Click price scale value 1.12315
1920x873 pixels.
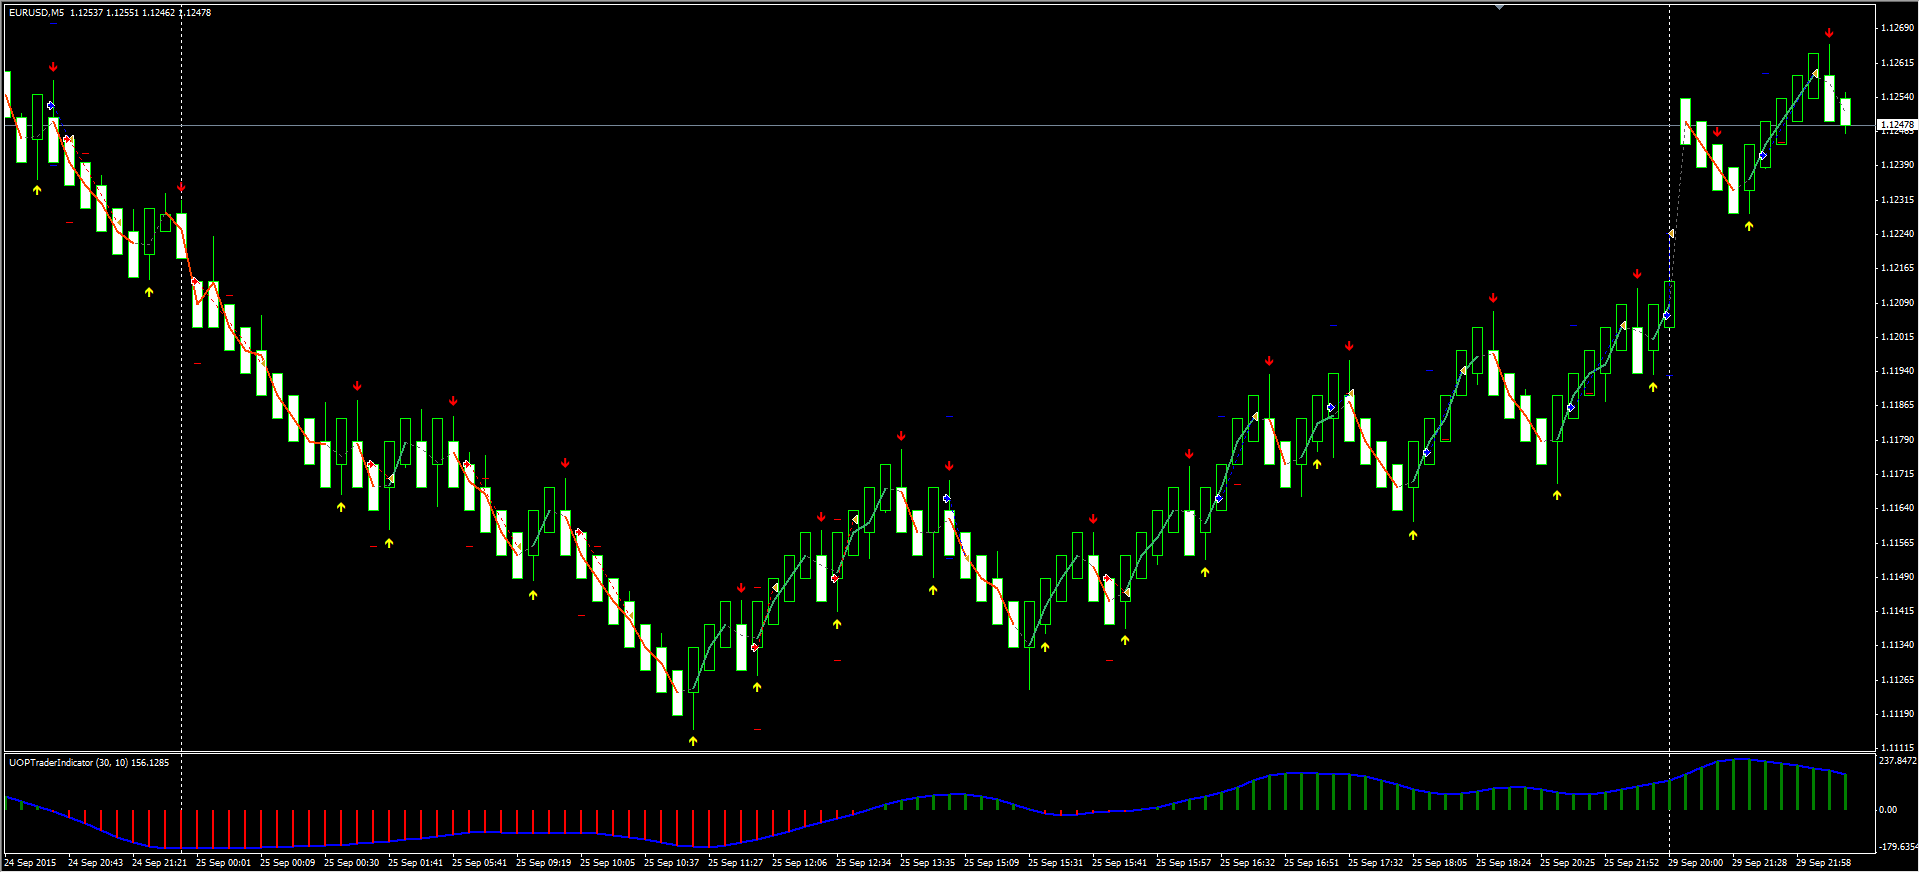[1897, 199]
